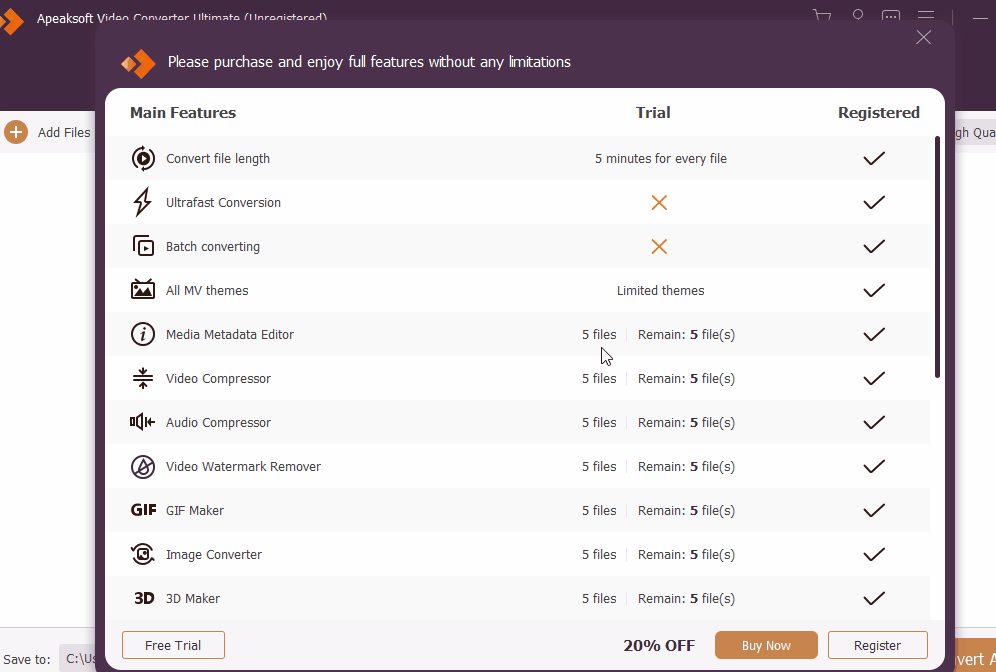Screen dimensions: 996x672
Task: Open the hamburger menu in the title bar
Action: (926, 15)
